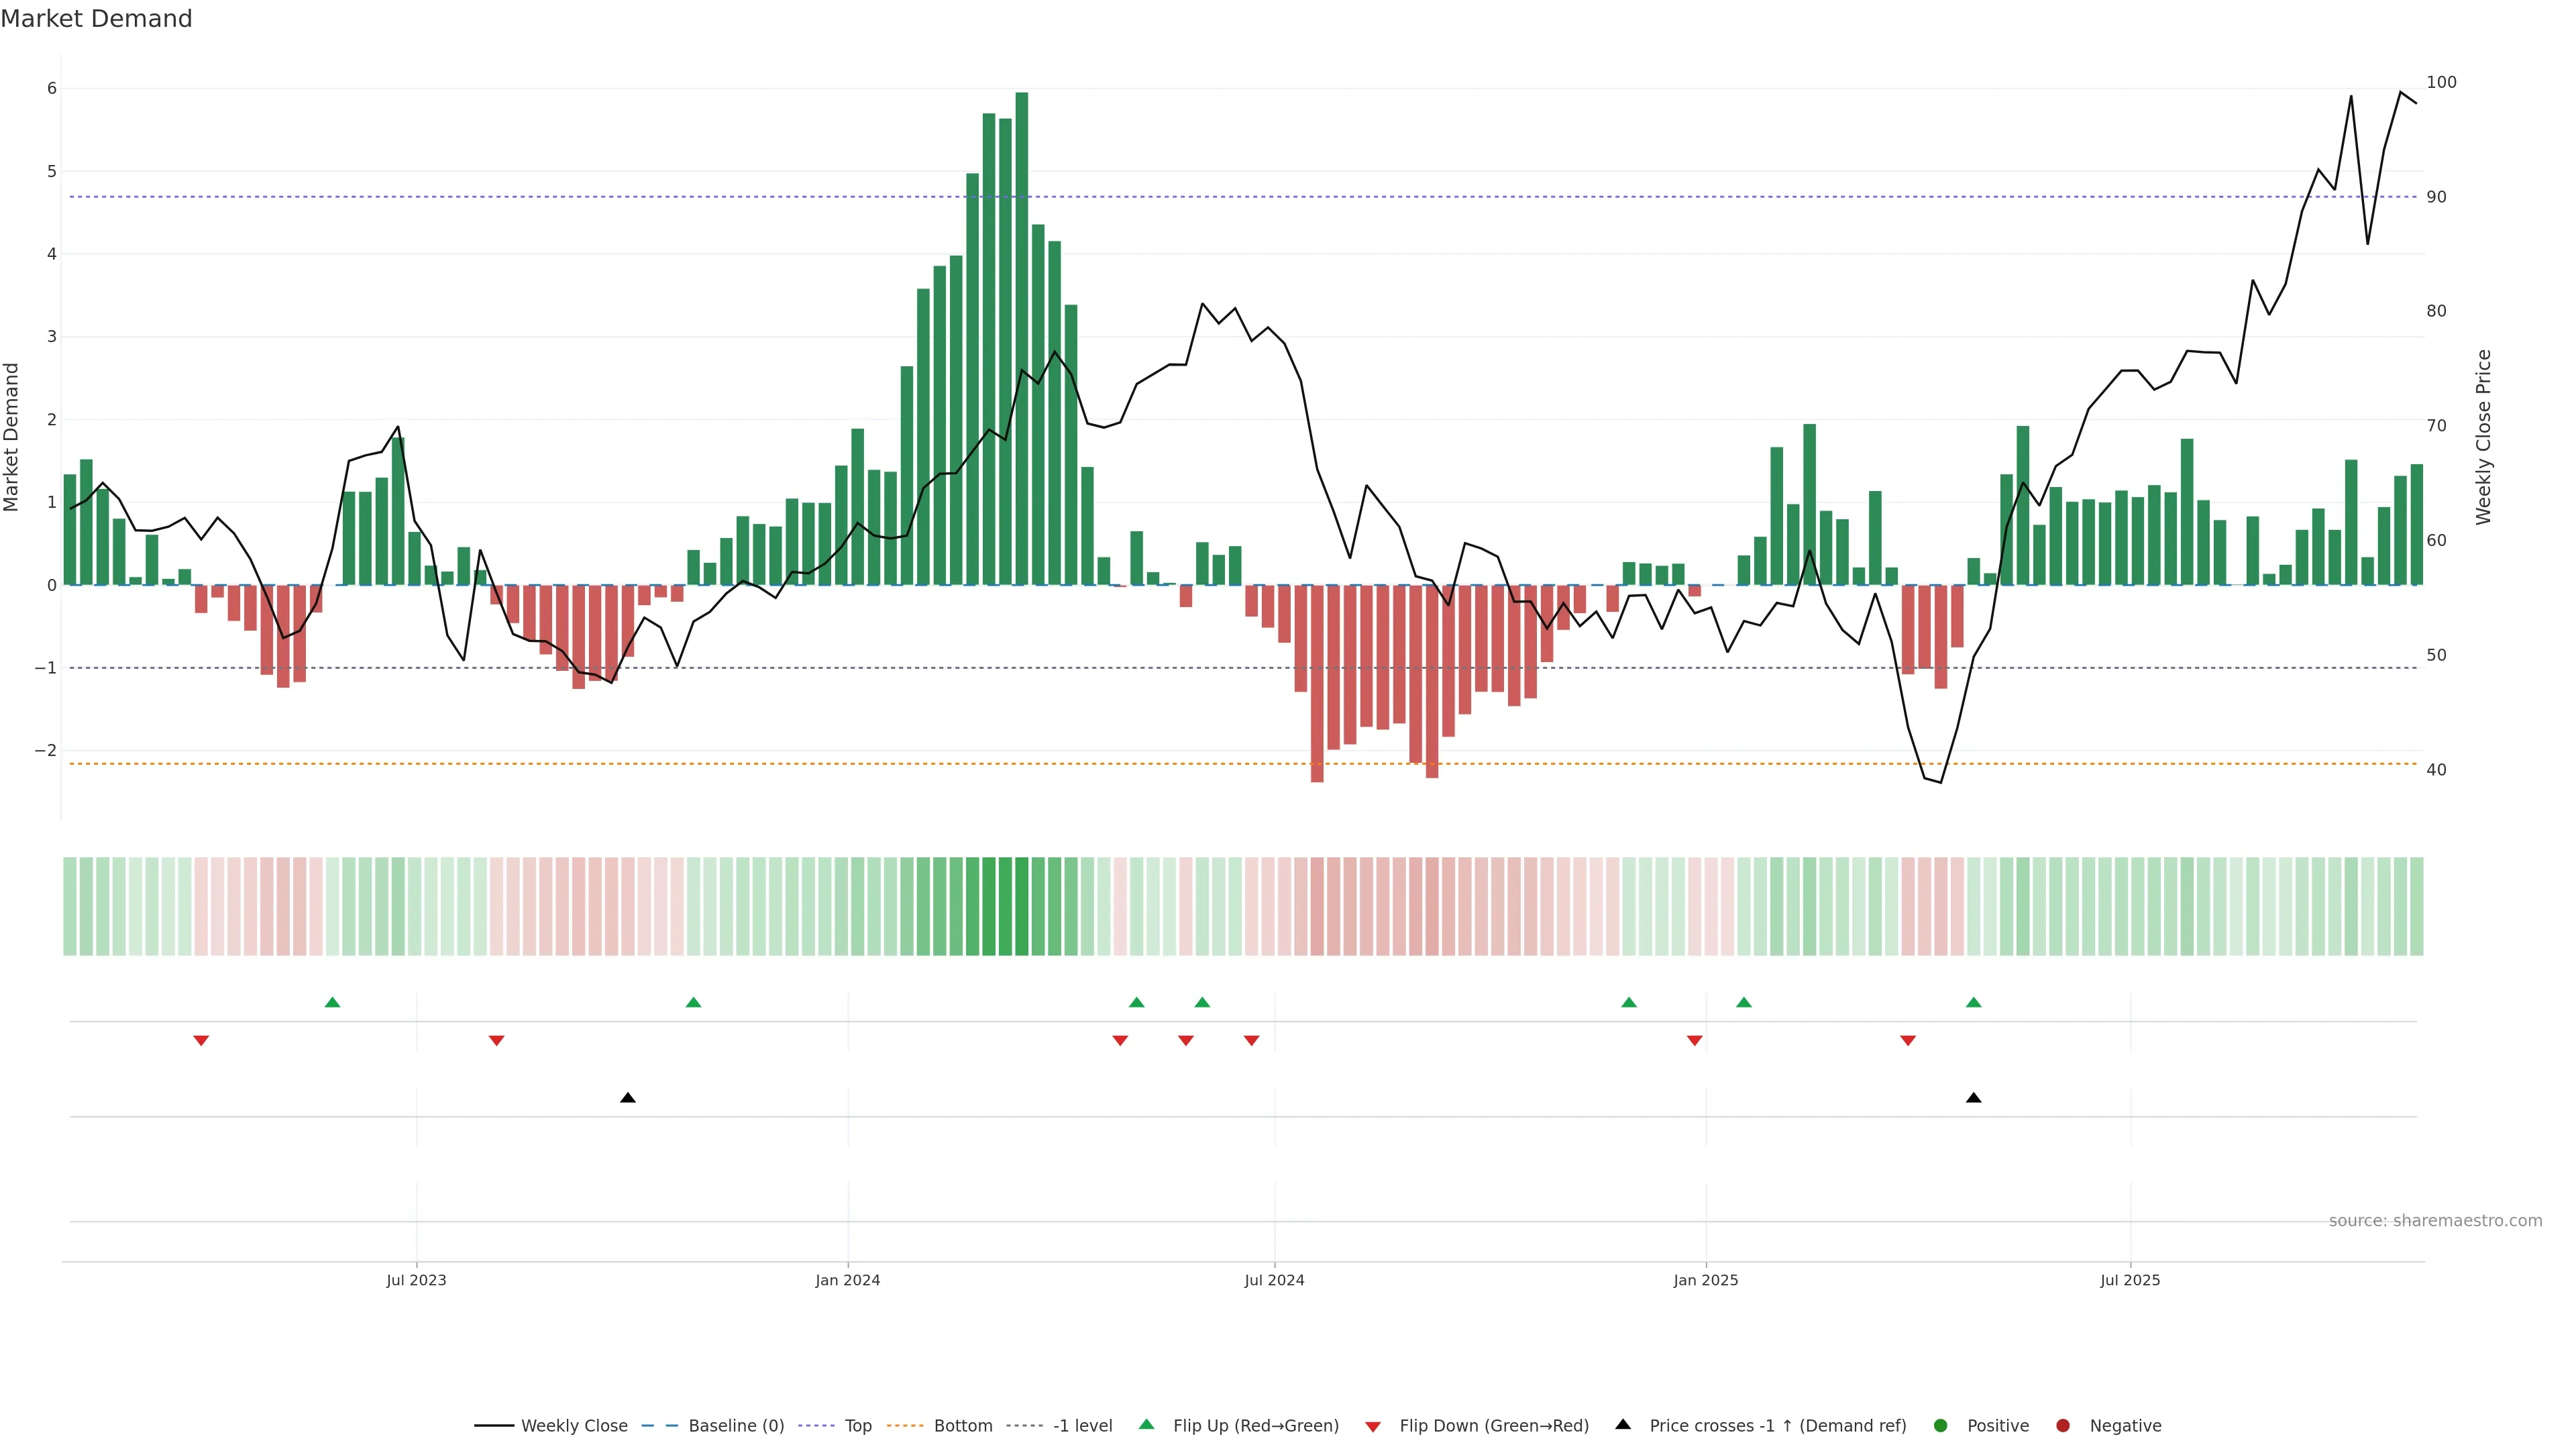Click the Market Demand chart title
Image resolution: width=2576 pixels, height=1449 pixels.
96,19
